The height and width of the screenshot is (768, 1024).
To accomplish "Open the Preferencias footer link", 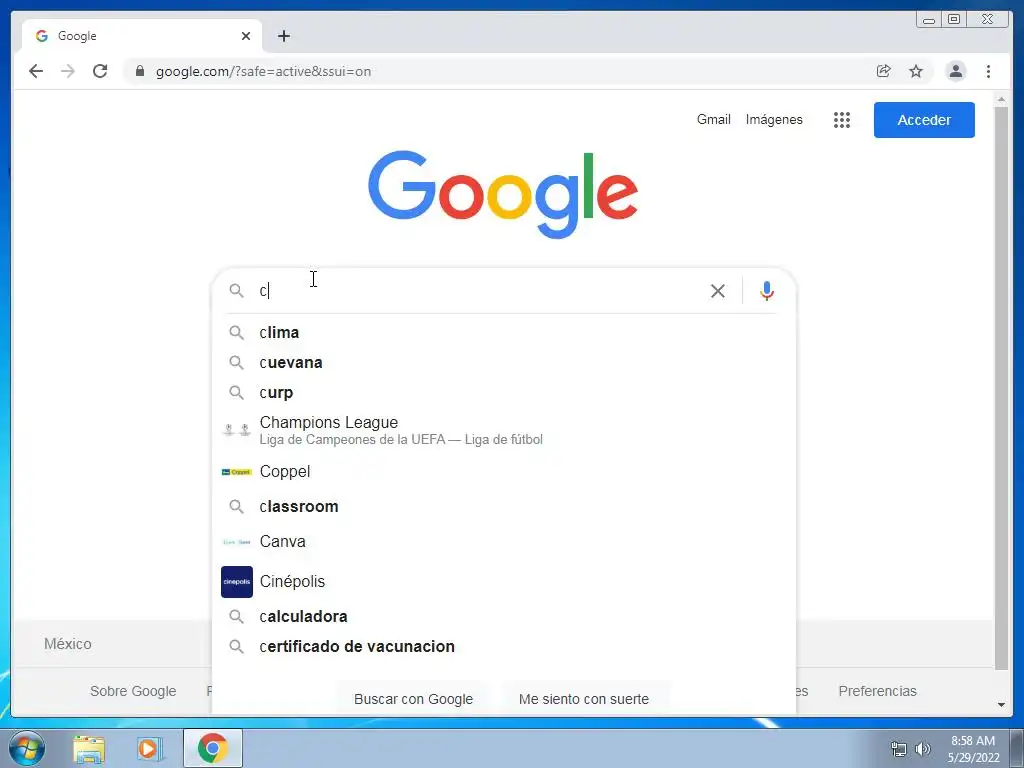I will pos(877,691).
